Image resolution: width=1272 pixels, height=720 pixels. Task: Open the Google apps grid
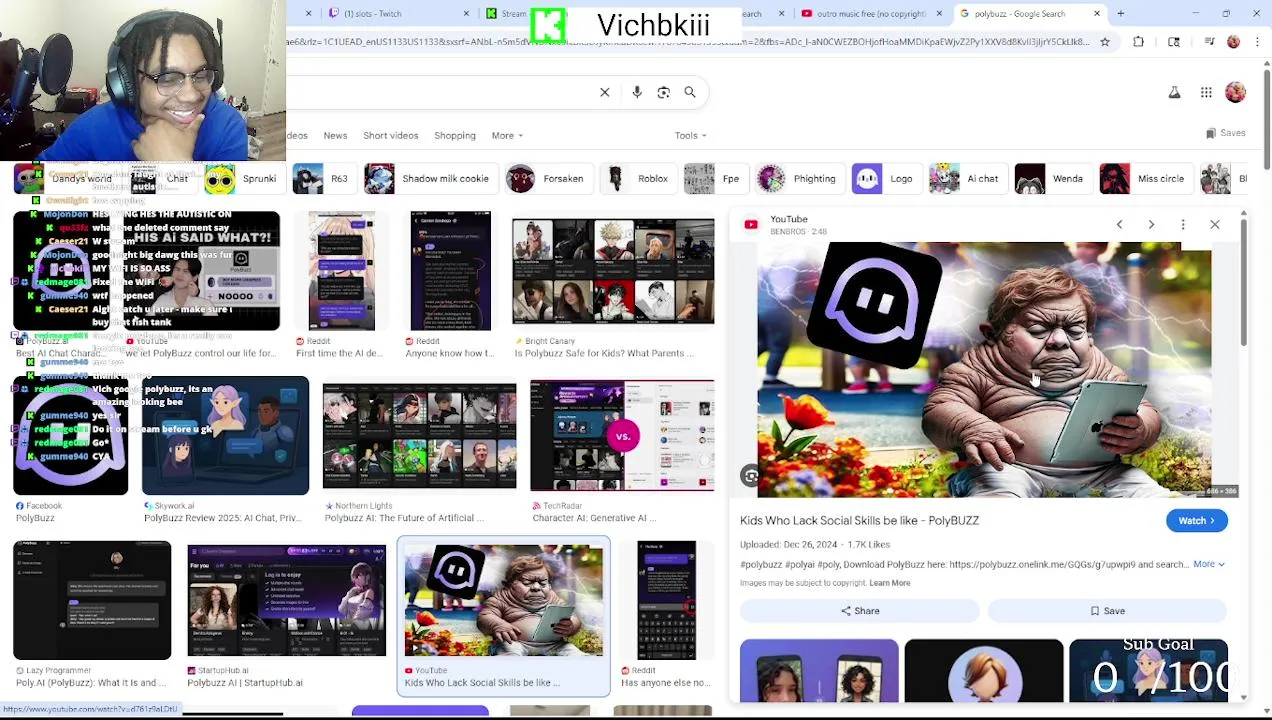1206,92
